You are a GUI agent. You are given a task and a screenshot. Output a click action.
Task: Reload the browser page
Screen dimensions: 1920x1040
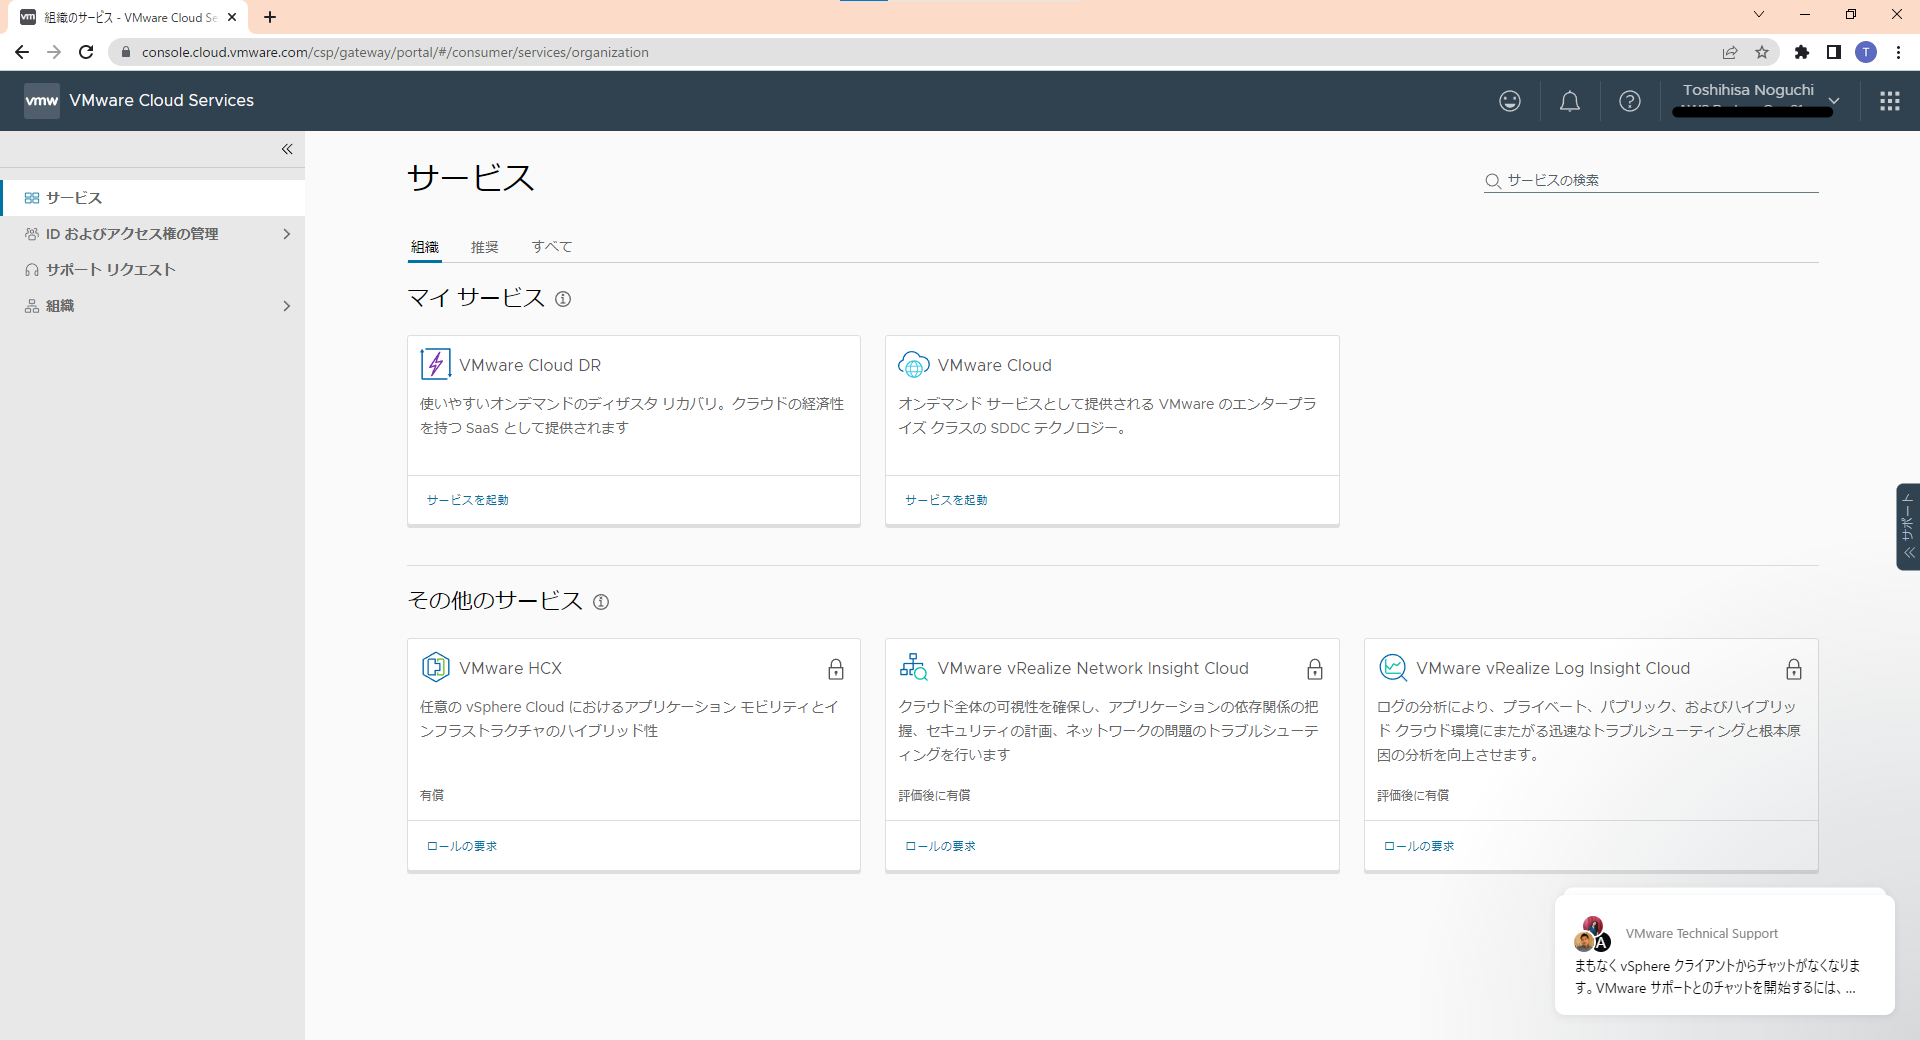[x=86, y=52]
